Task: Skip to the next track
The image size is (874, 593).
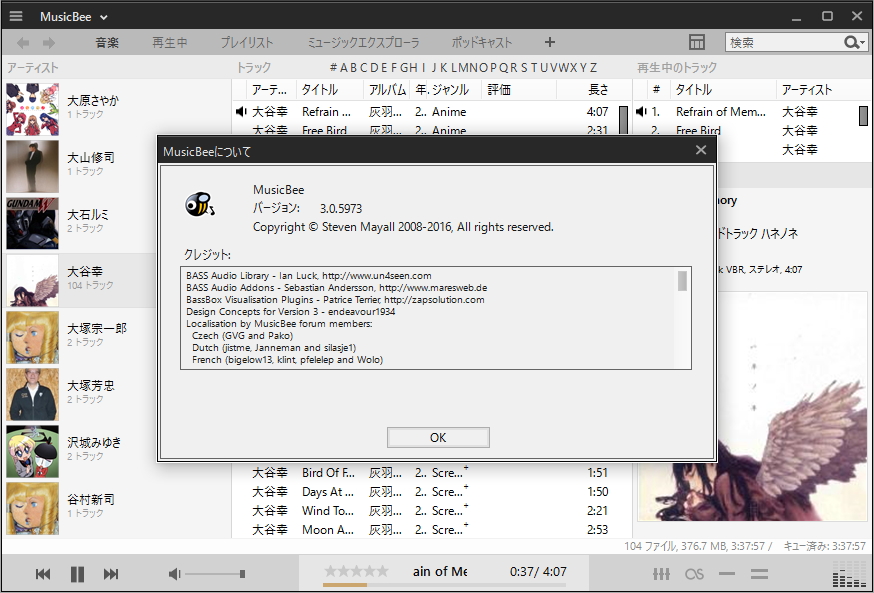Action: point(111,573)
